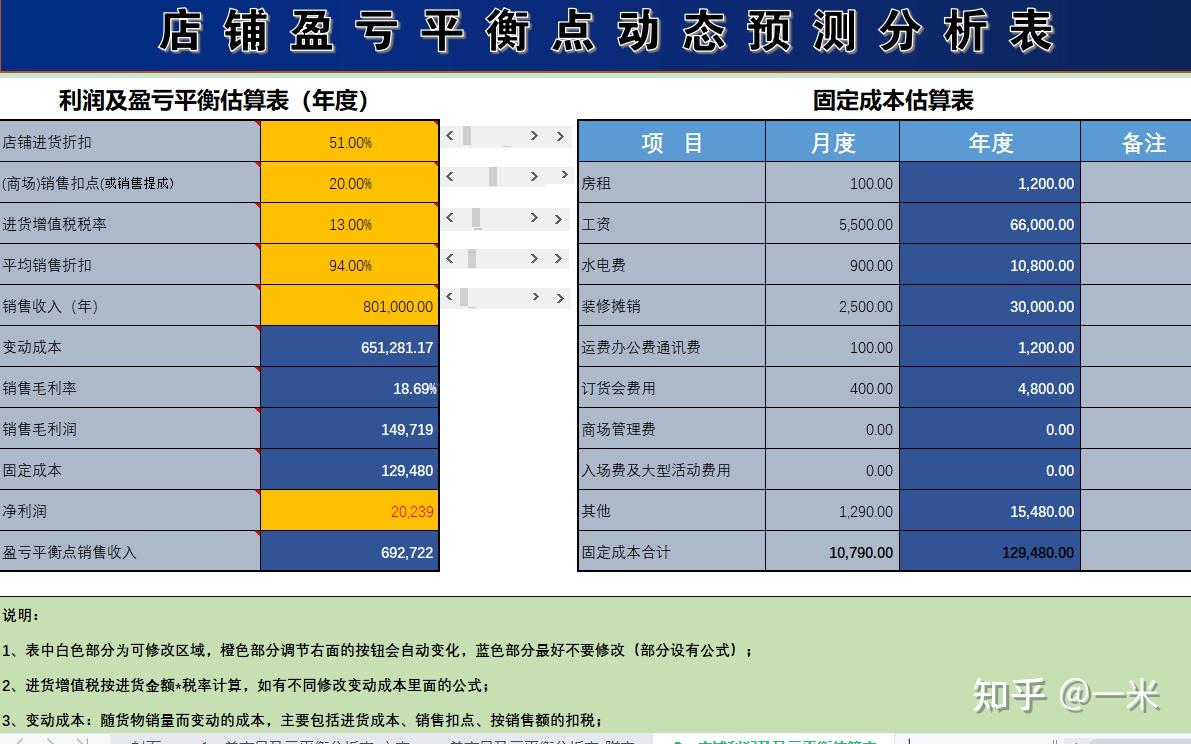Click left arrow on 平均销售折扣 scrollbar
The image size is (1191, 744).
(452, 257)
